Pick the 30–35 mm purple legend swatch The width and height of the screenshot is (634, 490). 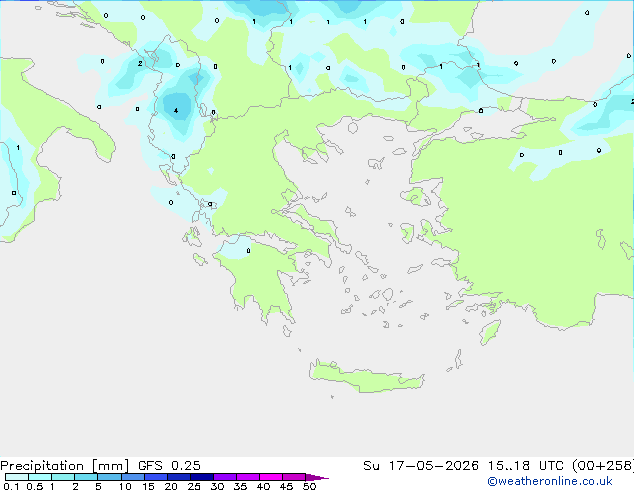point(225,477)
